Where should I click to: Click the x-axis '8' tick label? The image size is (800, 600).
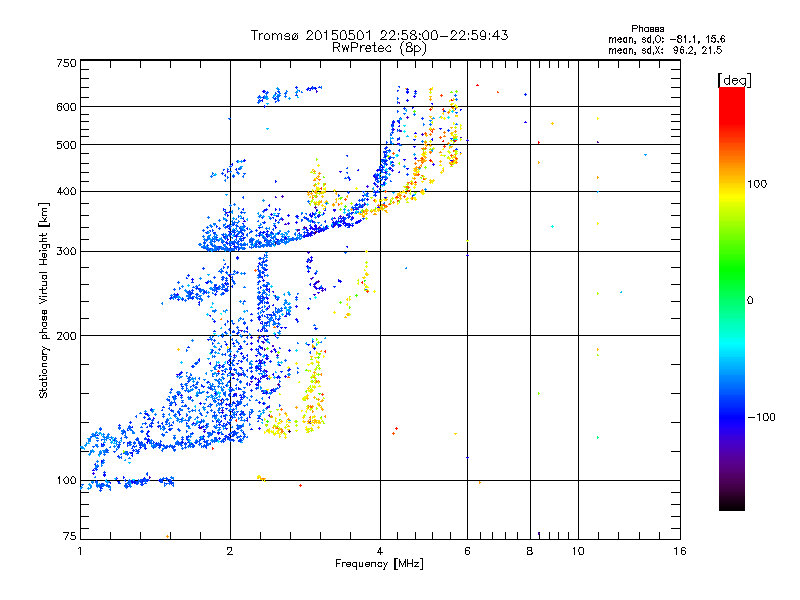(x=530, y=551)
